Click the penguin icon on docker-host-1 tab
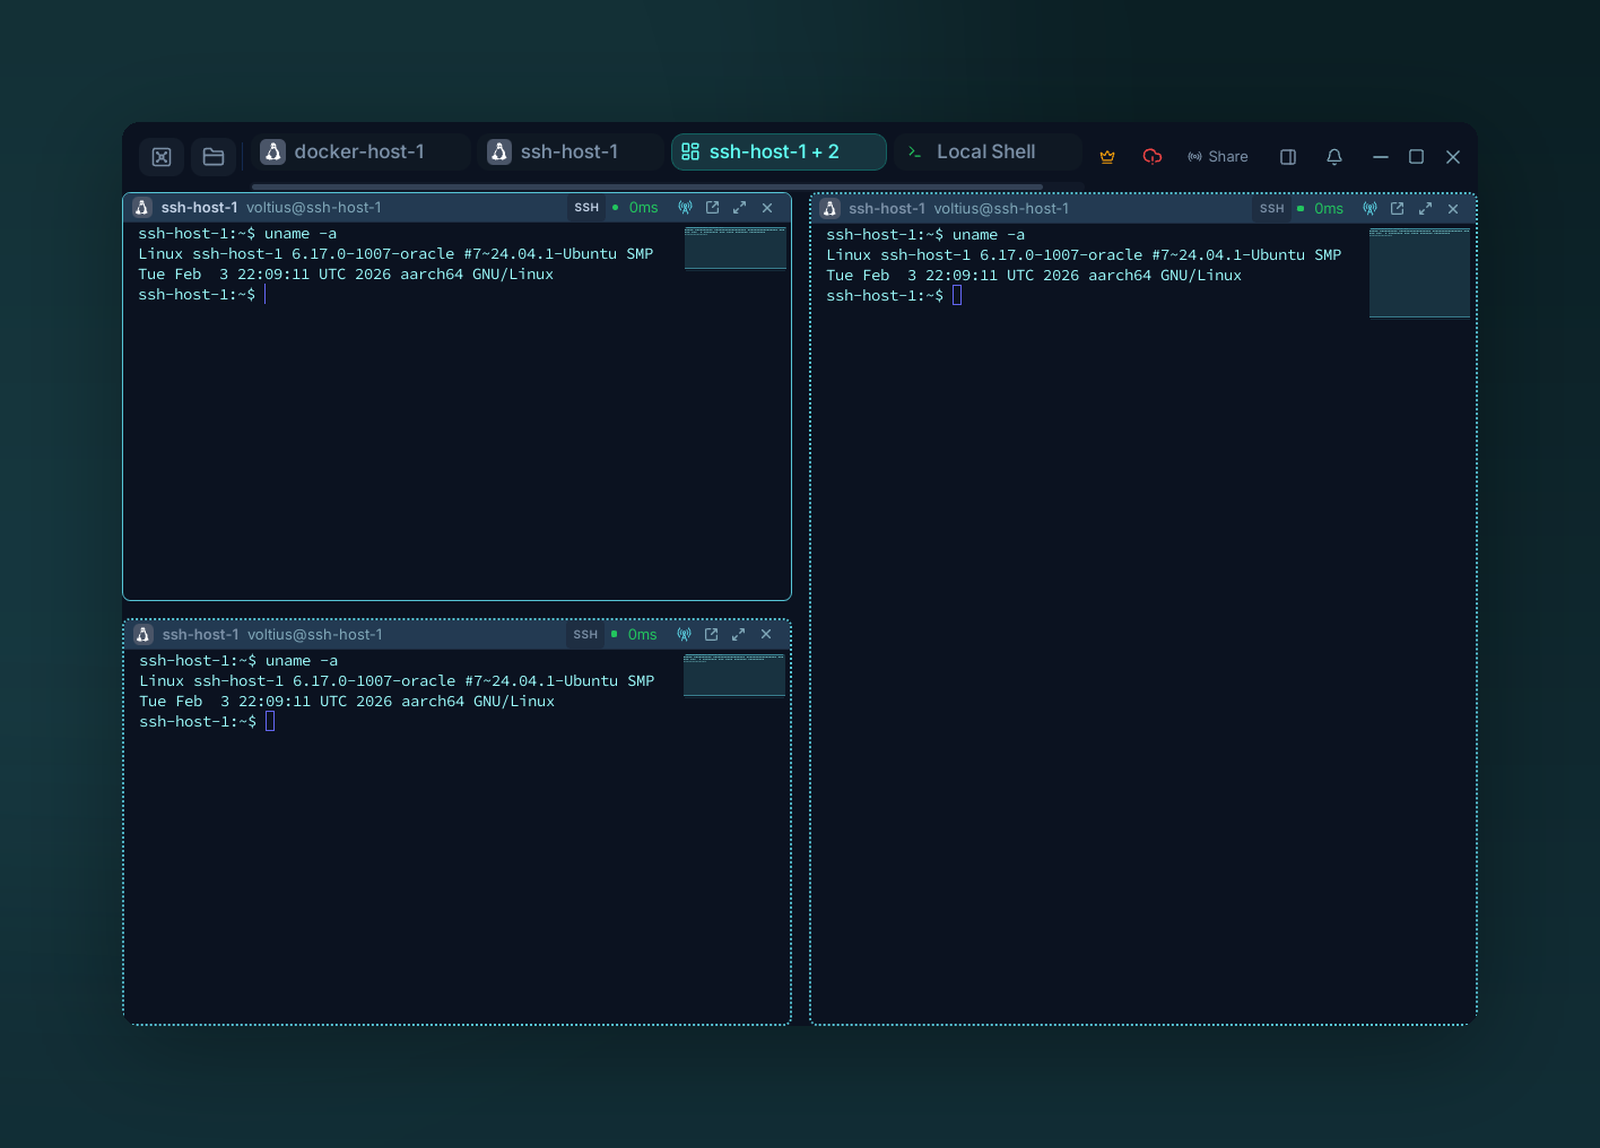 (x=273, y=151)
